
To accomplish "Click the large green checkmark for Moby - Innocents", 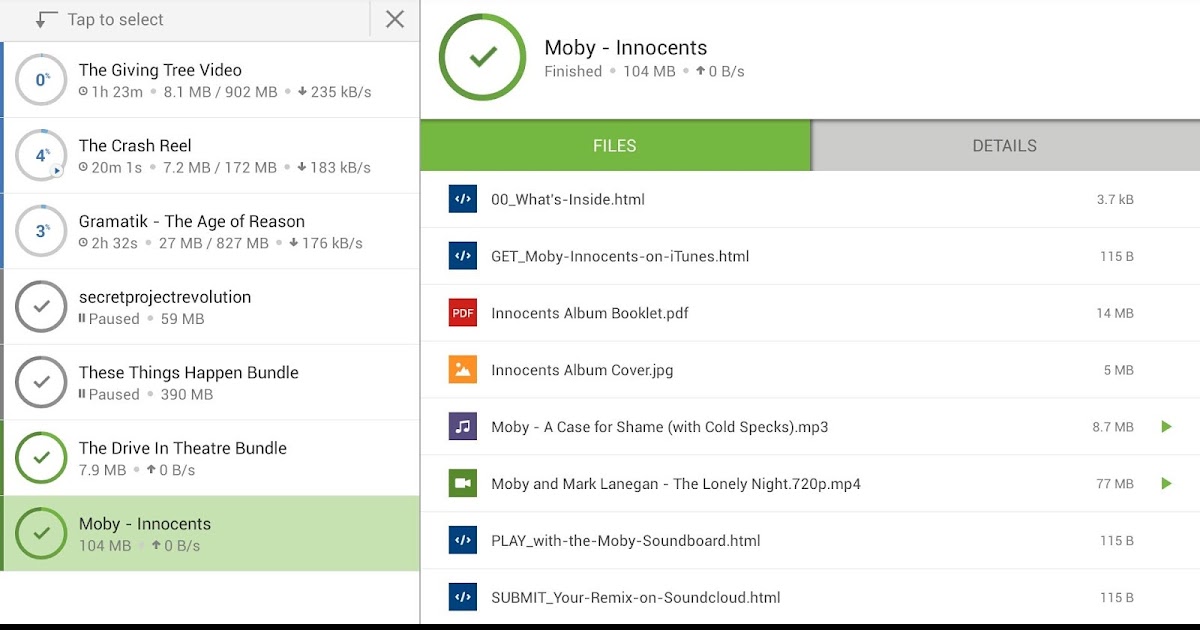I will point(483,58).
